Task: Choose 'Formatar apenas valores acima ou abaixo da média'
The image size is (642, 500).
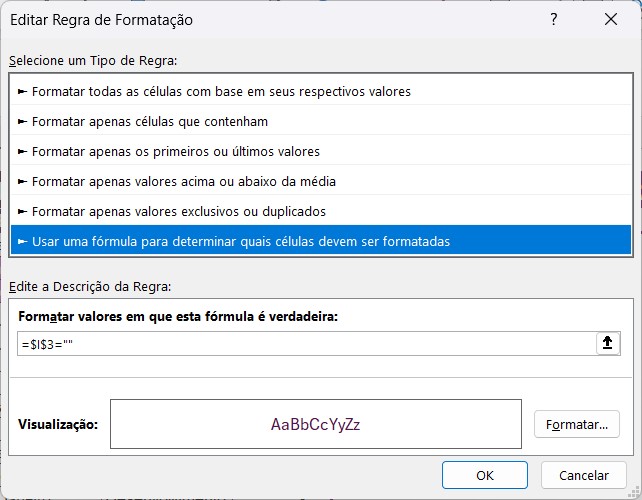Action: (x=184, y=181)
